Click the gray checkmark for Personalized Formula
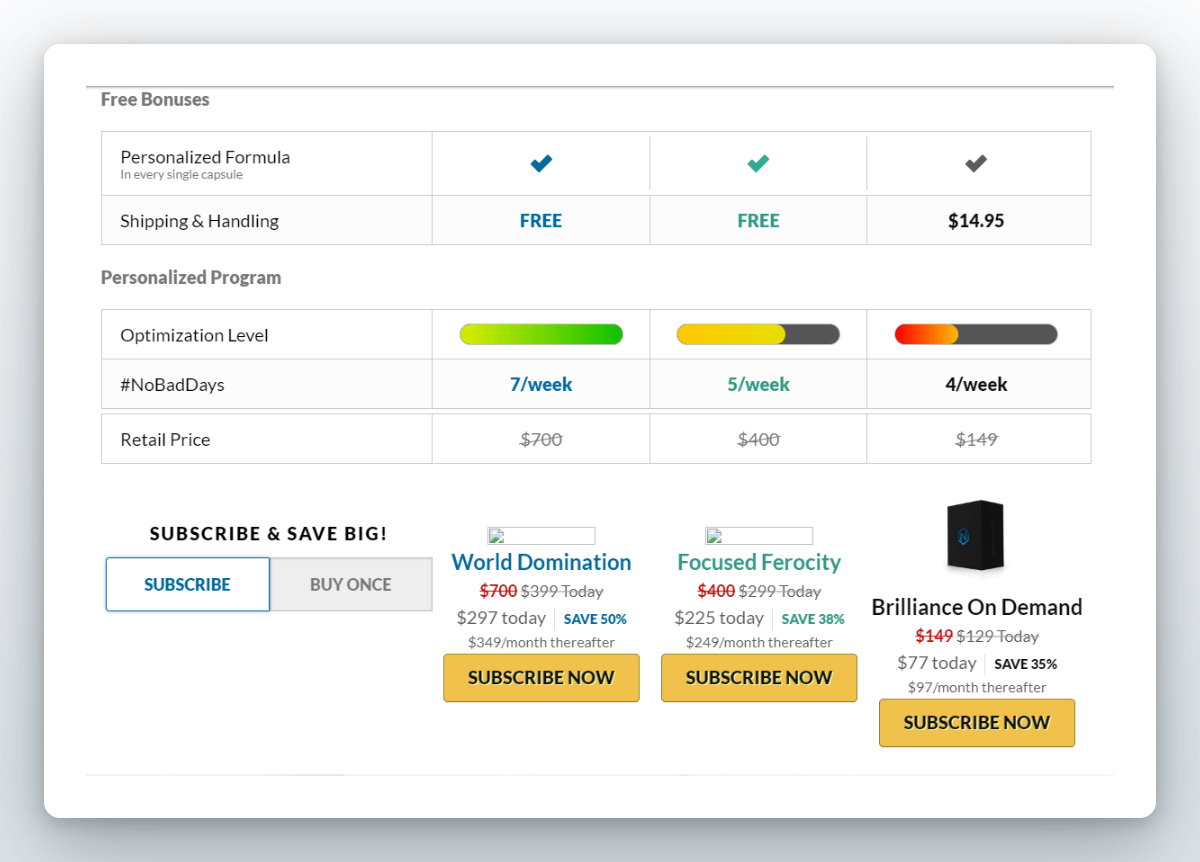 click(976, 163)
